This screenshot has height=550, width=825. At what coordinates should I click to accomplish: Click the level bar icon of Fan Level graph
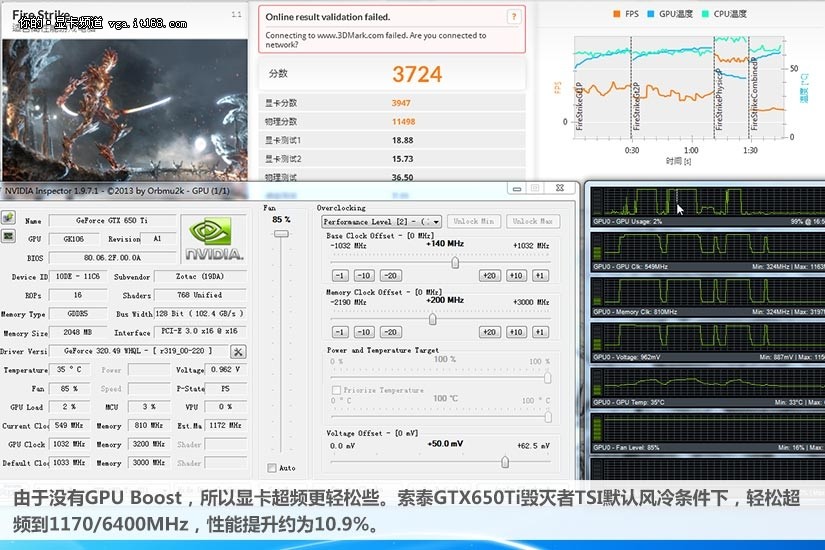point(597,428)
